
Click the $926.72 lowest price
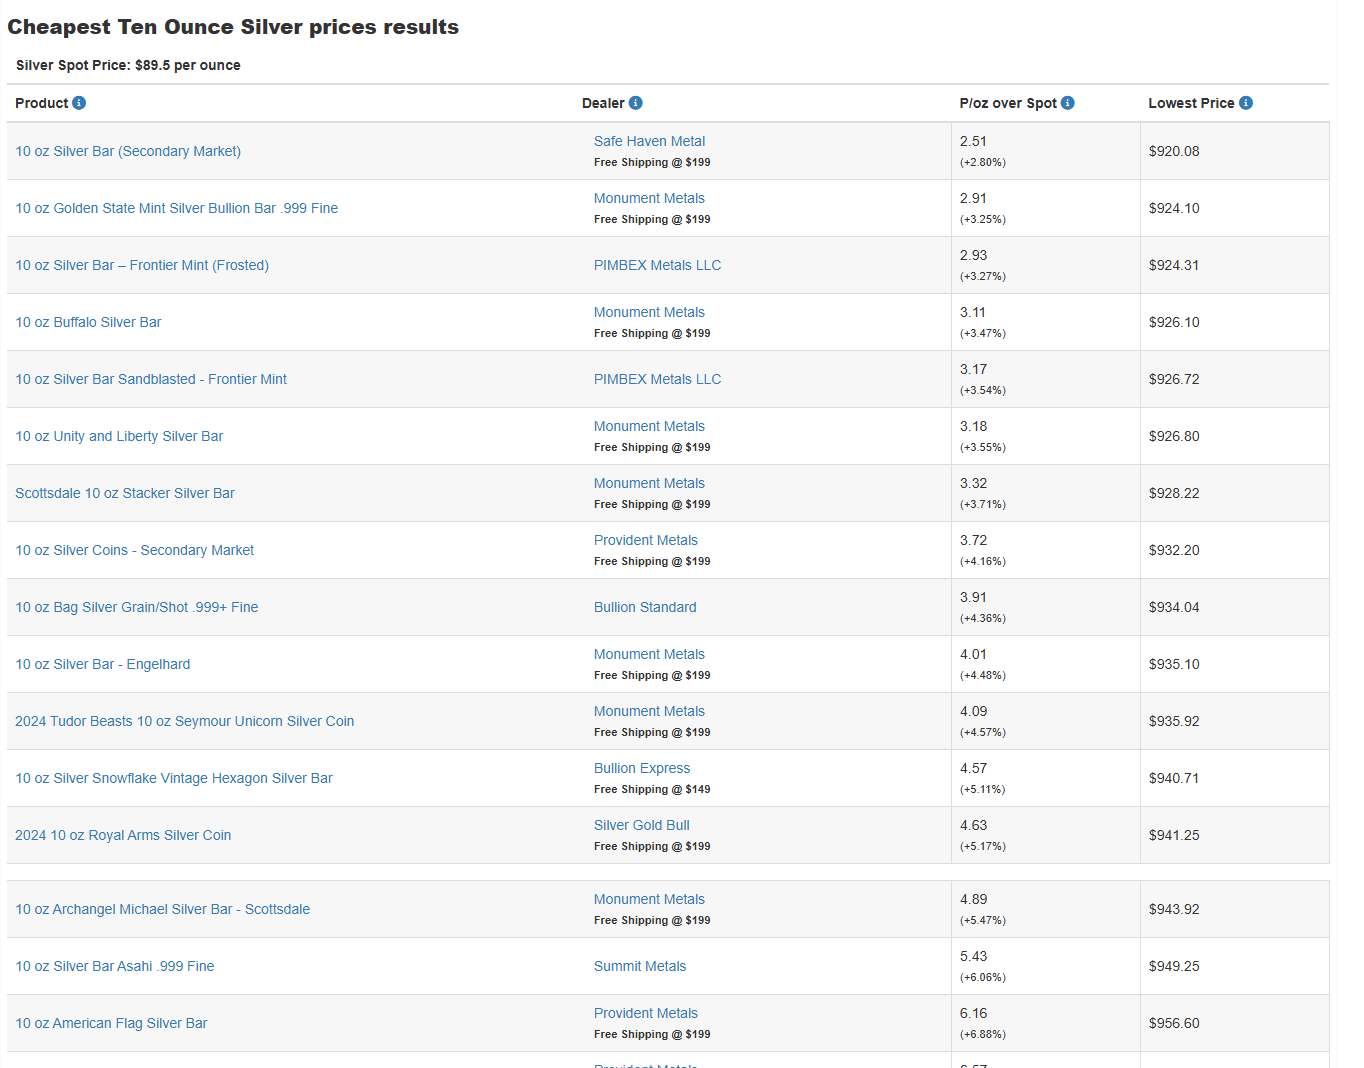[x=1174, y=379]
